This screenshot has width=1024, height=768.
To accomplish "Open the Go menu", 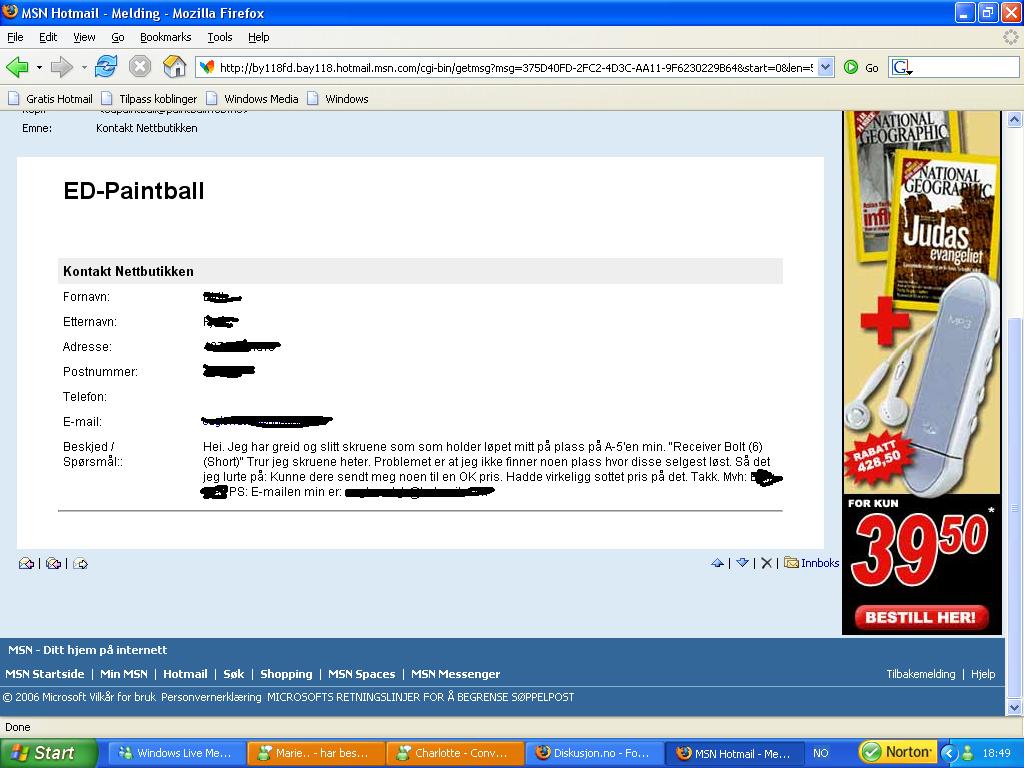I will click(118, 37).
